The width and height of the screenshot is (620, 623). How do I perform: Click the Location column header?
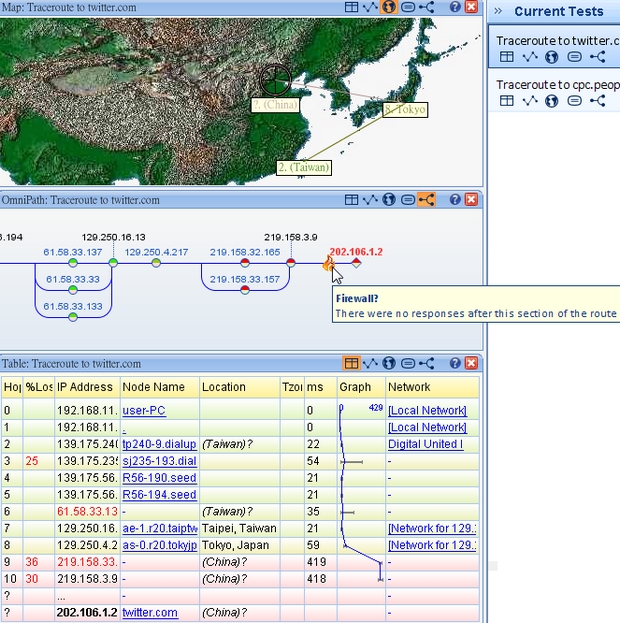[x=240, y=387]
